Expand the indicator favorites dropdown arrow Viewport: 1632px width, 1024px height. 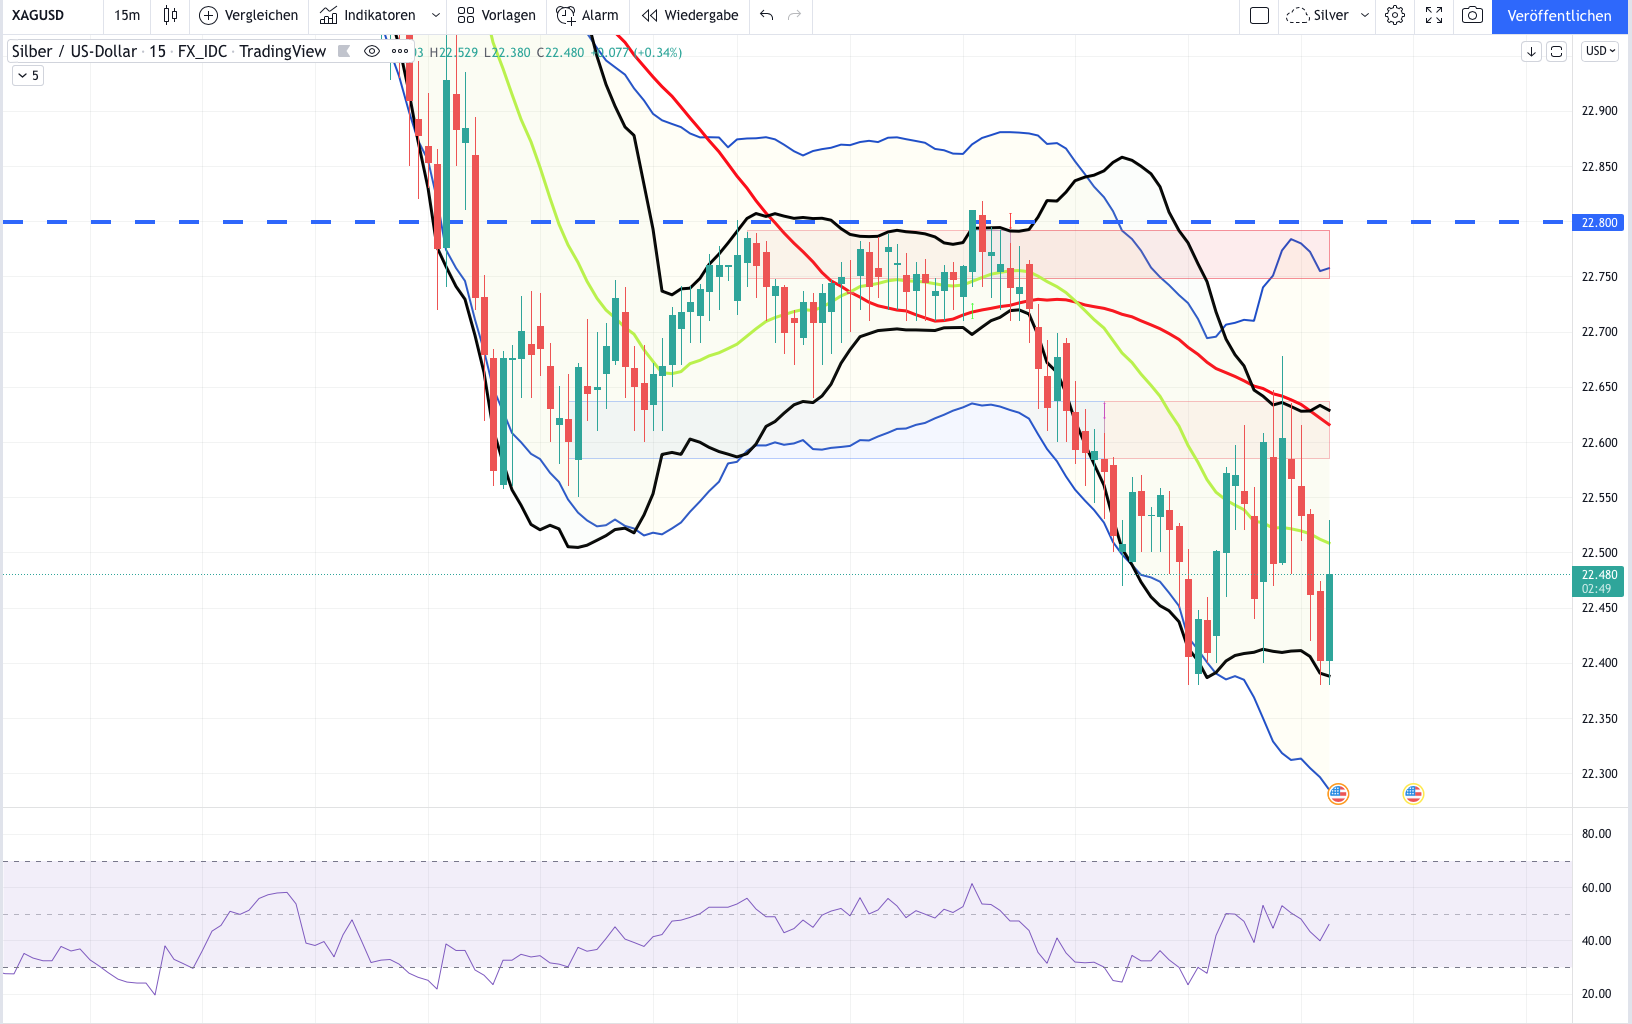pos(435,15)
